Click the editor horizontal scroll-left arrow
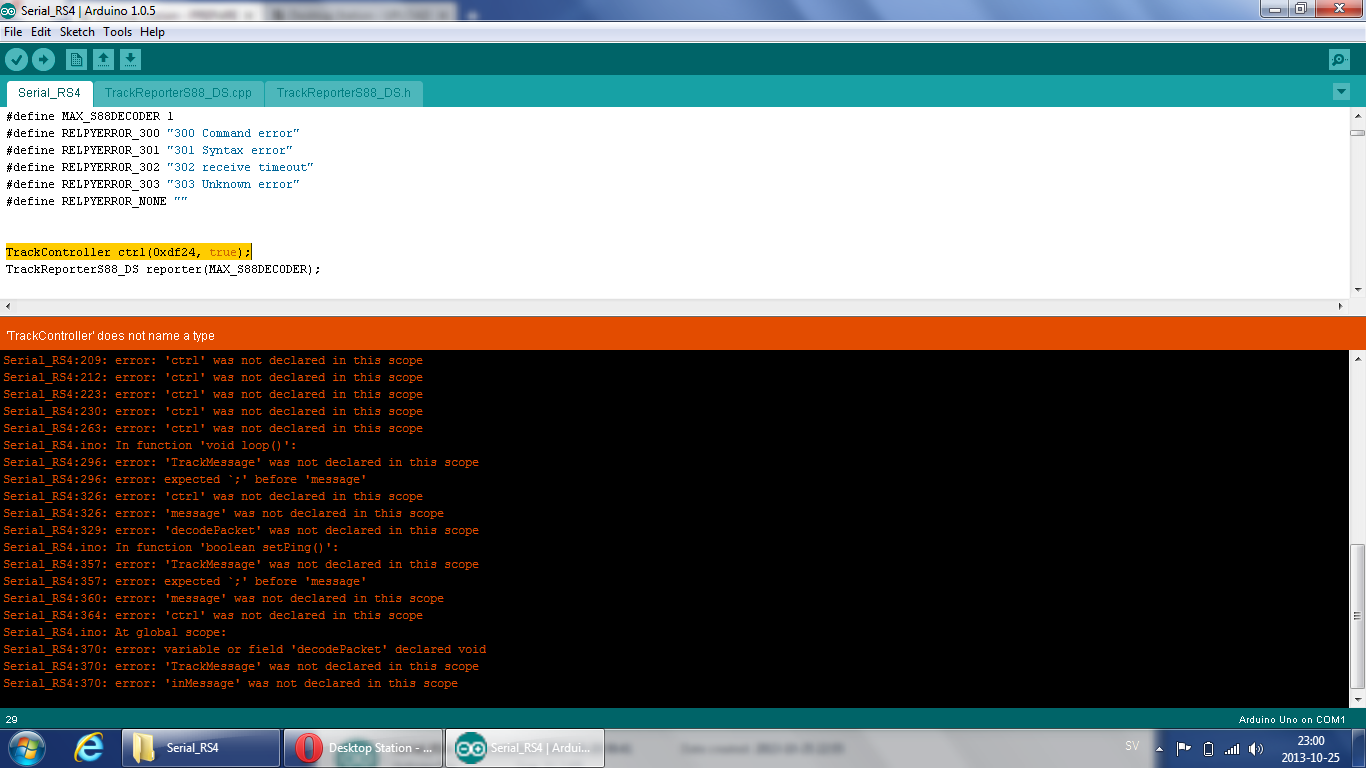The image size is (1366, 768). pos(8,305)
